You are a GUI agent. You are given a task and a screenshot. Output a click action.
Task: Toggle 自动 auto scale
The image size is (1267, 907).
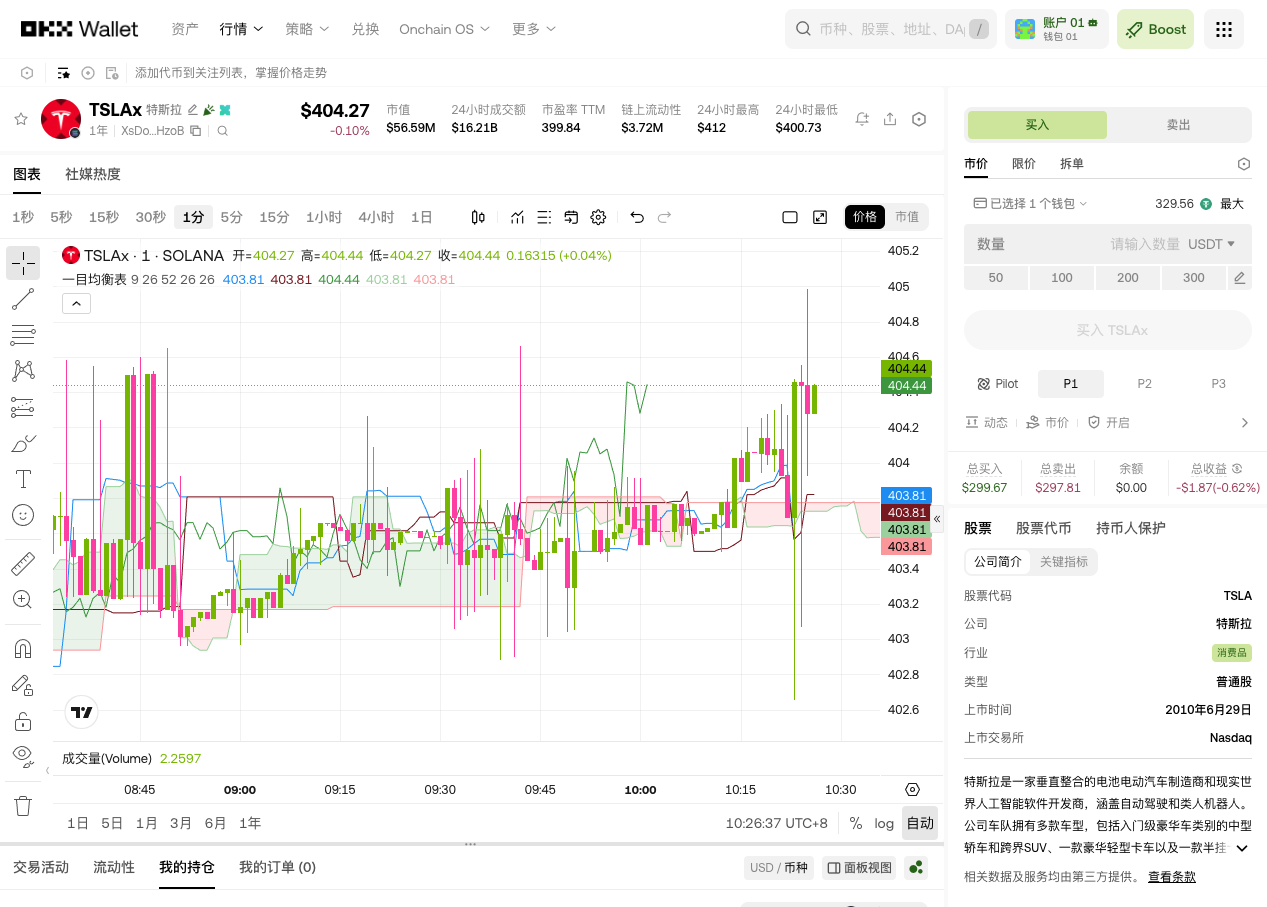pos(920,824)
